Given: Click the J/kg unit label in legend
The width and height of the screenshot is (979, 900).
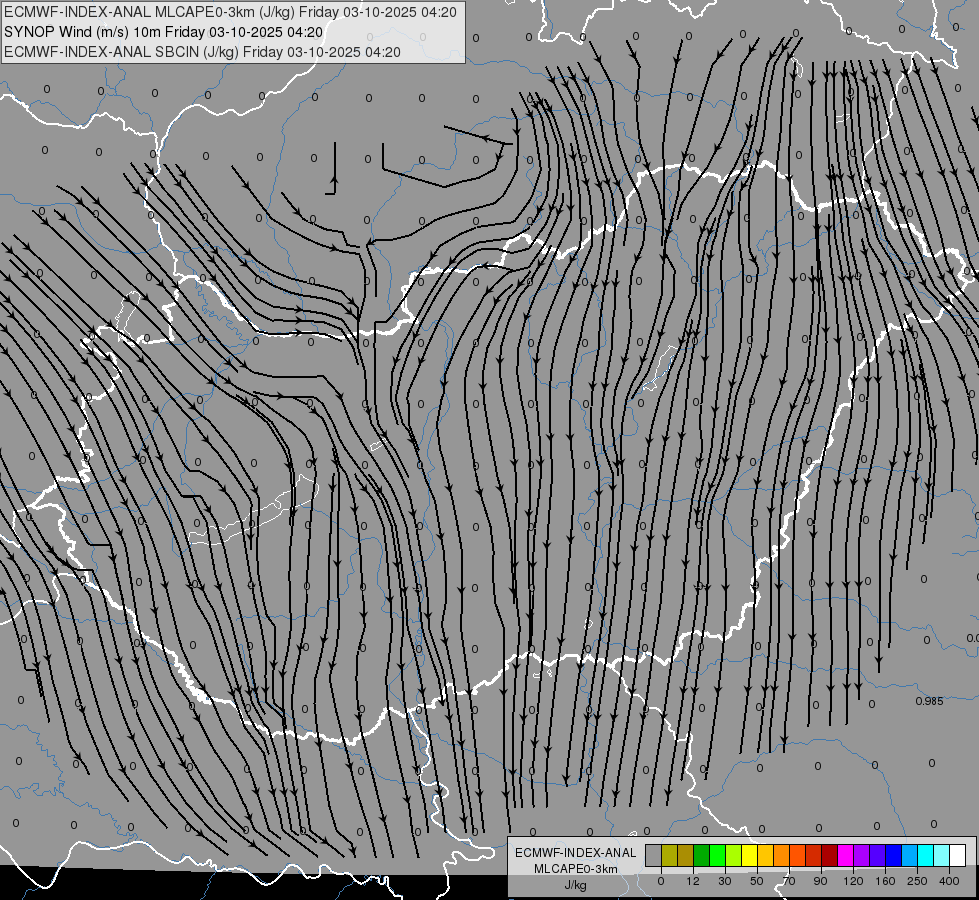Looking at the screenshot, I should coord(576,885).
